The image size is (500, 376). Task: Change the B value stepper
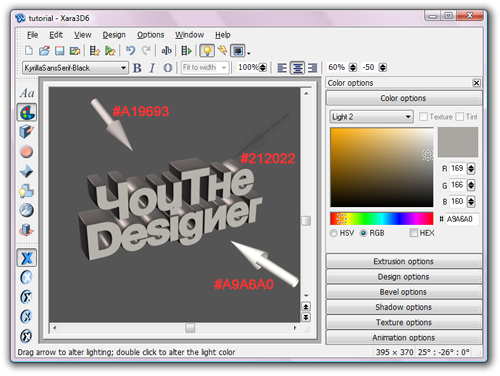click(471, 201)
